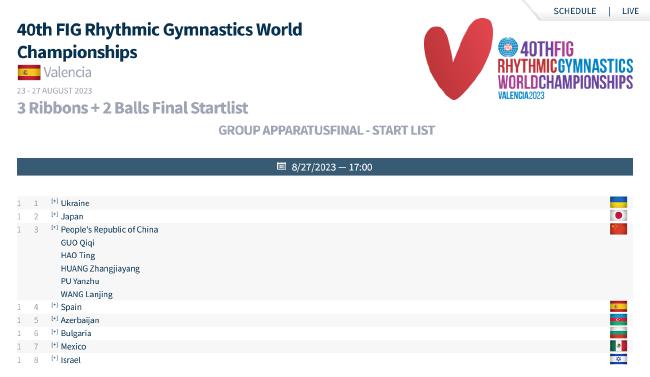Viewport: 650px width, 377px height.
Task: Click the Spanish flag beside Valencia
Action: (x=29, y=73)
